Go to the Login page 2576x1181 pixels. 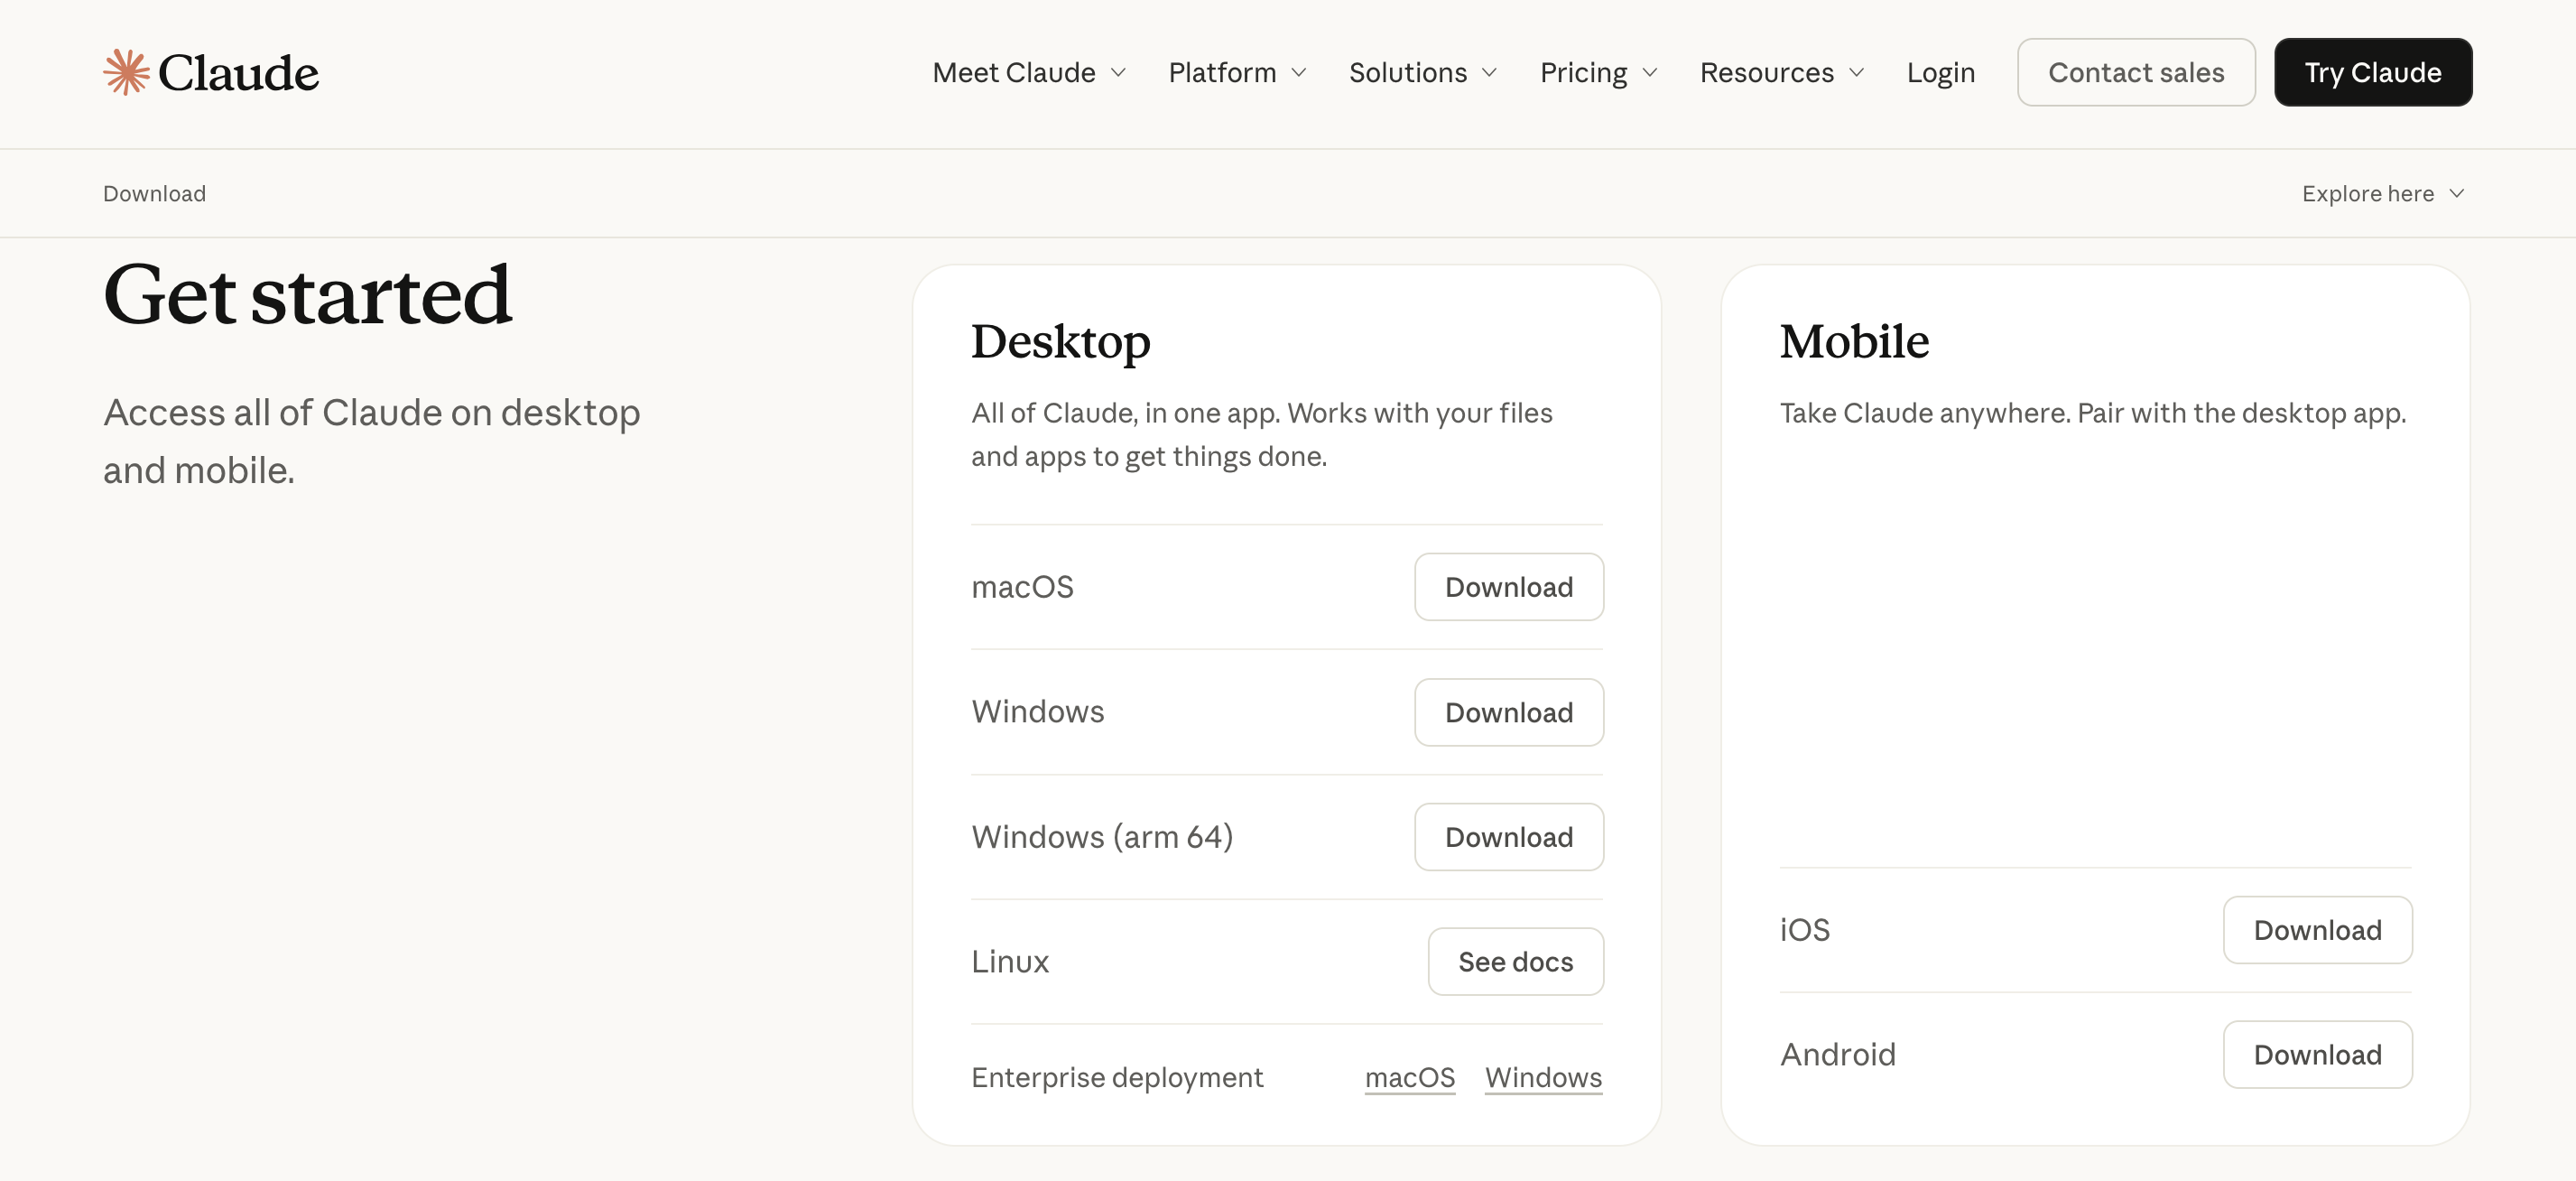pyautogui.click(x=1940, y=73)
